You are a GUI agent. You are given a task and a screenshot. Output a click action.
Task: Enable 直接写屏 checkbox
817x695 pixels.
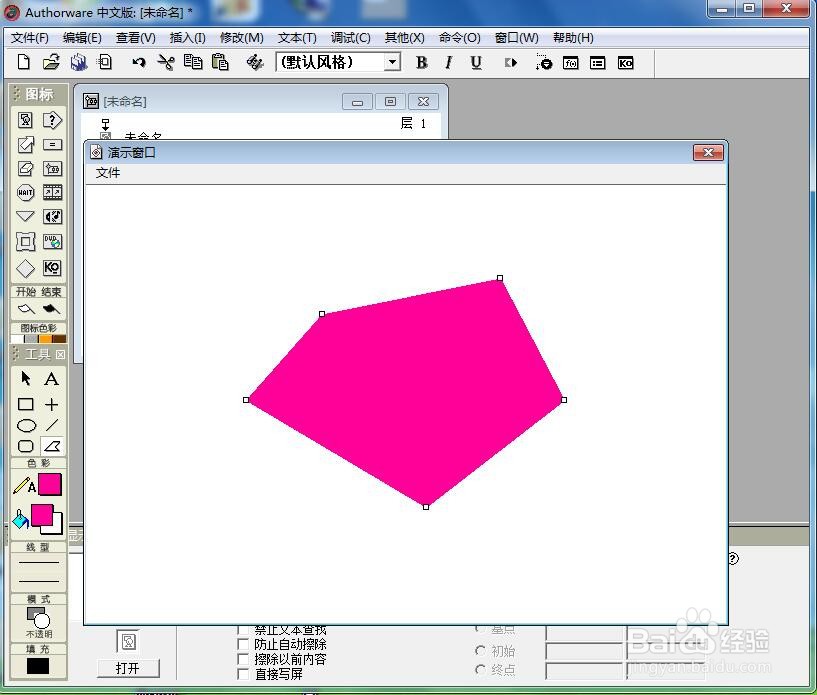point(243,674)
